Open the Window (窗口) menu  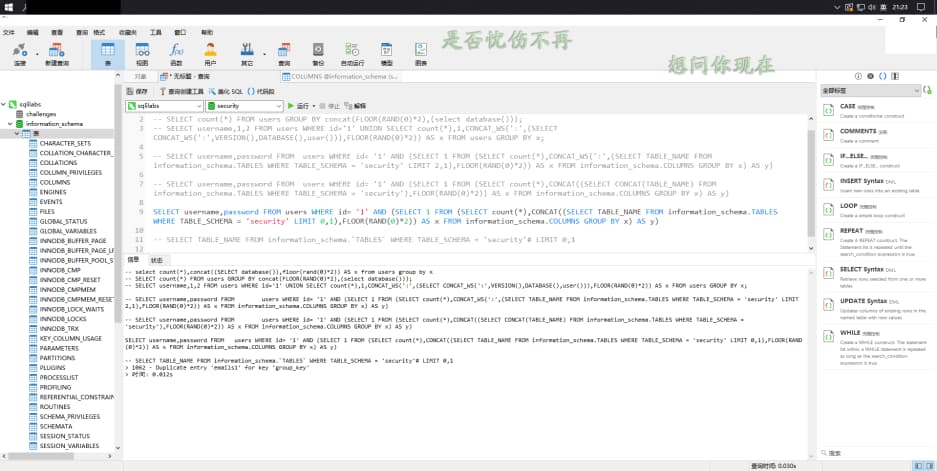[x=180, y=32]
